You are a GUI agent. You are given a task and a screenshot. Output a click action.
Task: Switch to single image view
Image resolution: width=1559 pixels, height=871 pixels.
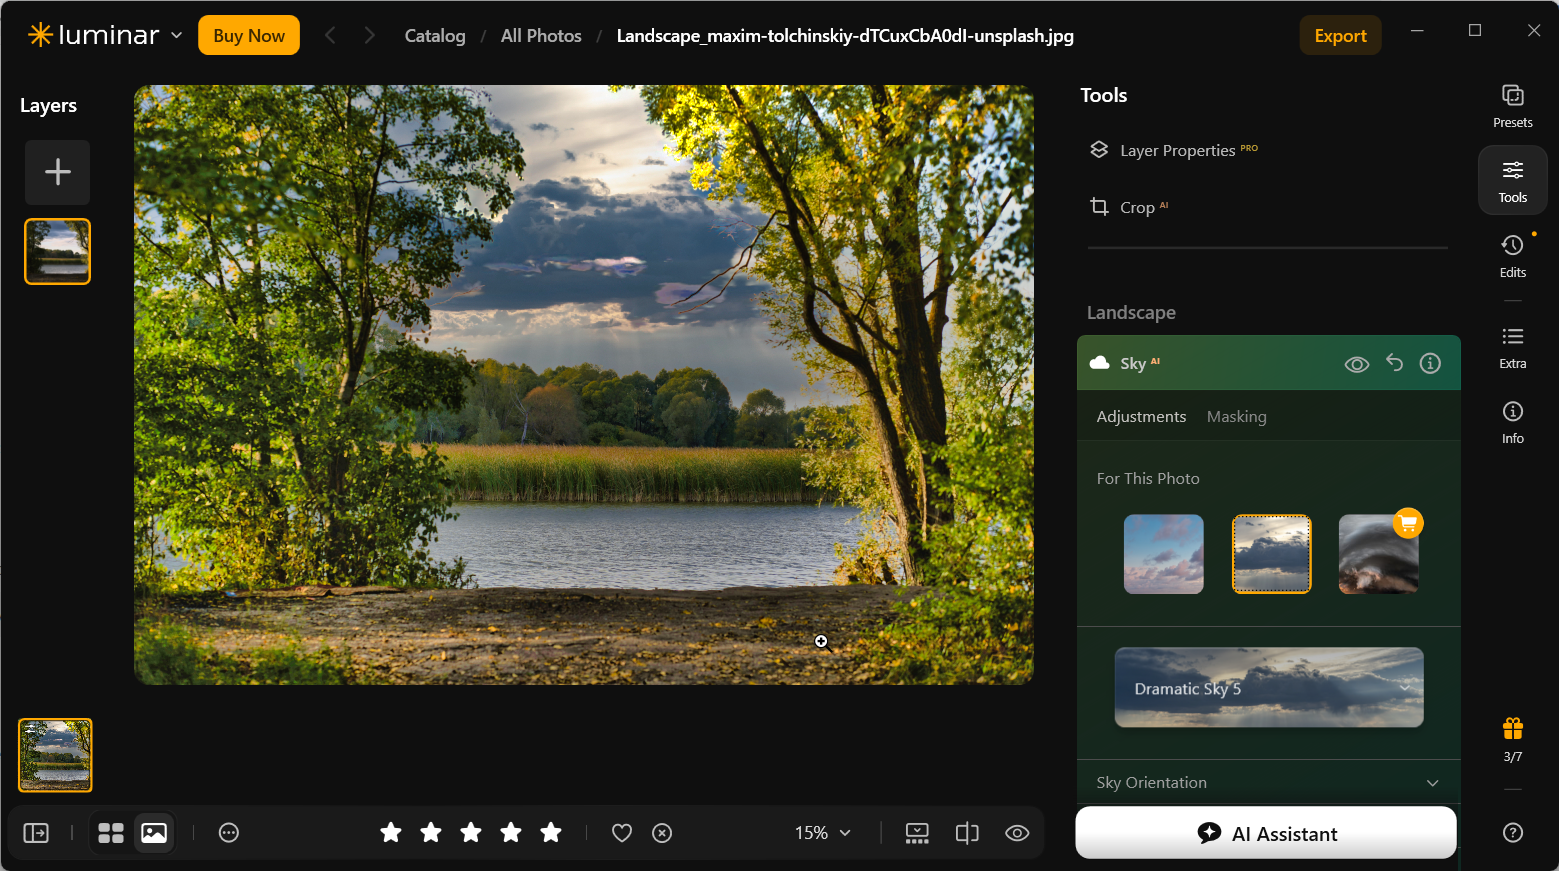[x=154, y=833]
